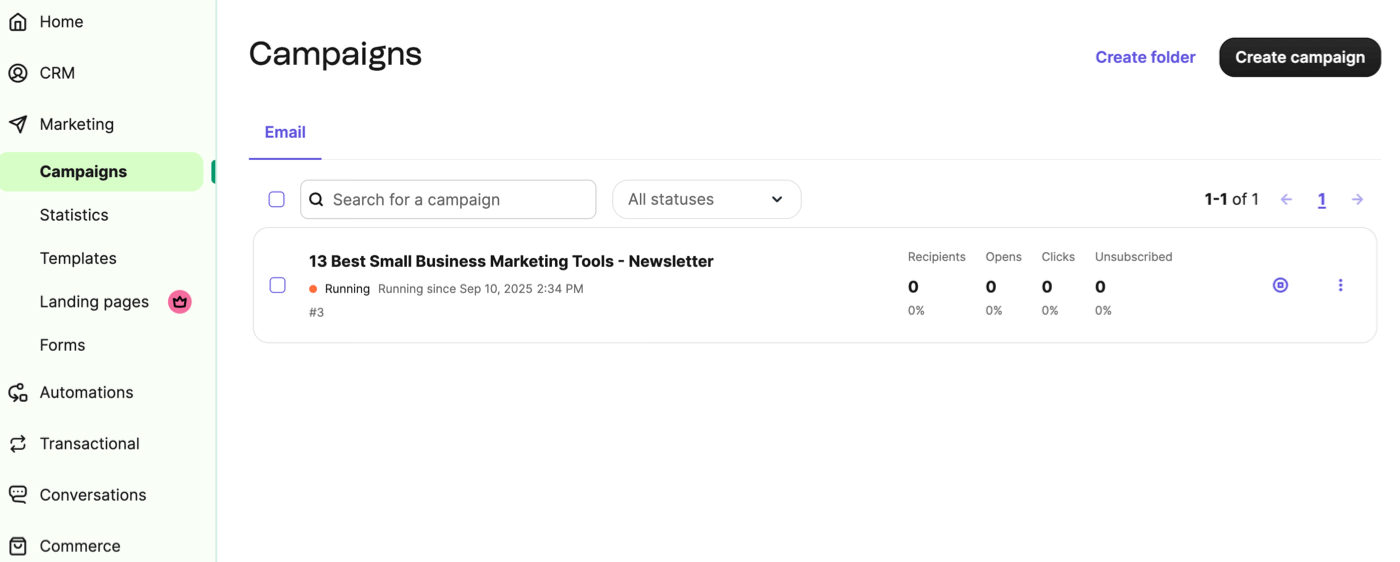Go to next page arrow
Image resolution: width=1400 pixels, height=562 pixels.
(1357, 200)
